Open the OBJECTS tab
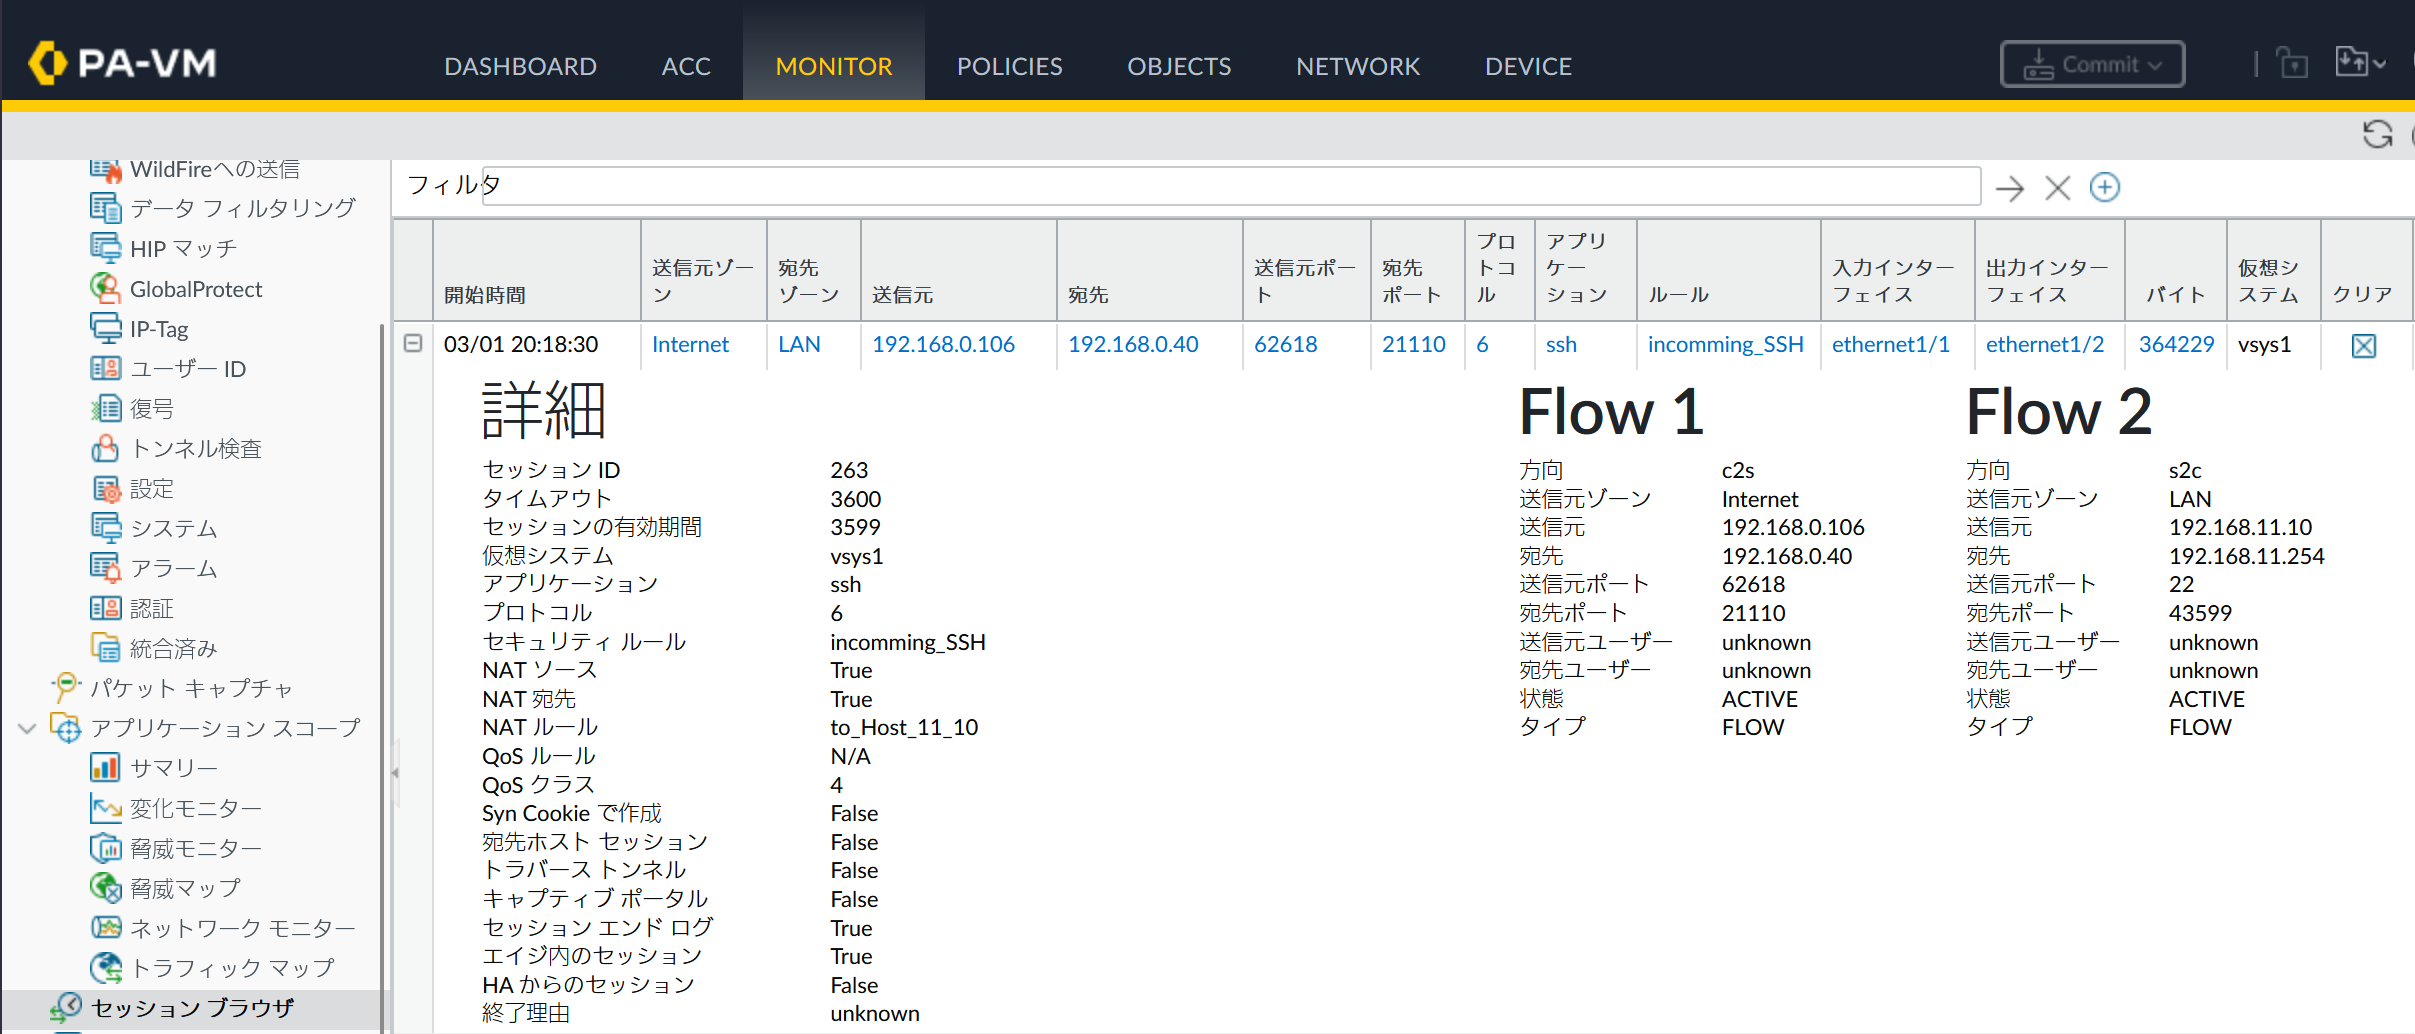The width and height of the screenshot is (2415, 1034). (x=1179, y=66)
